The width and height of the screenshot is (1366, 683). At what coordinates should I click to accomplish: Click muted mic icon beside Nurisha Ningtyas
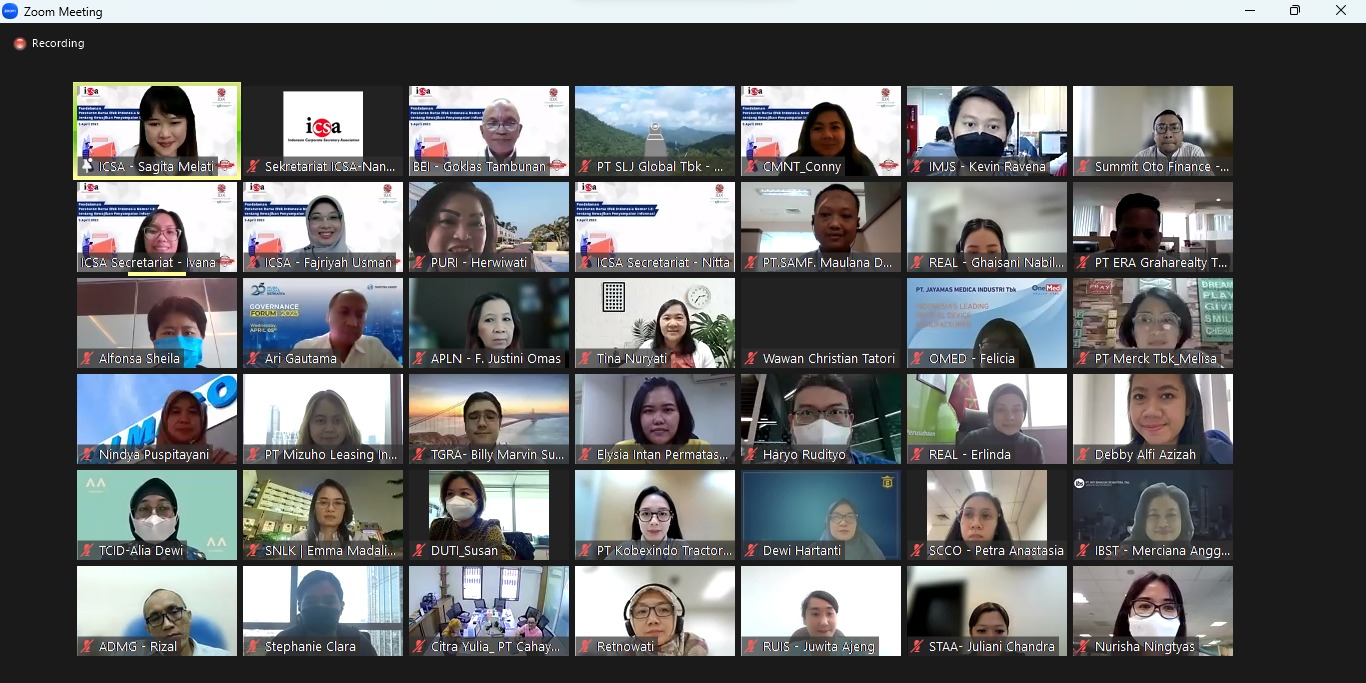point(1084,647)
